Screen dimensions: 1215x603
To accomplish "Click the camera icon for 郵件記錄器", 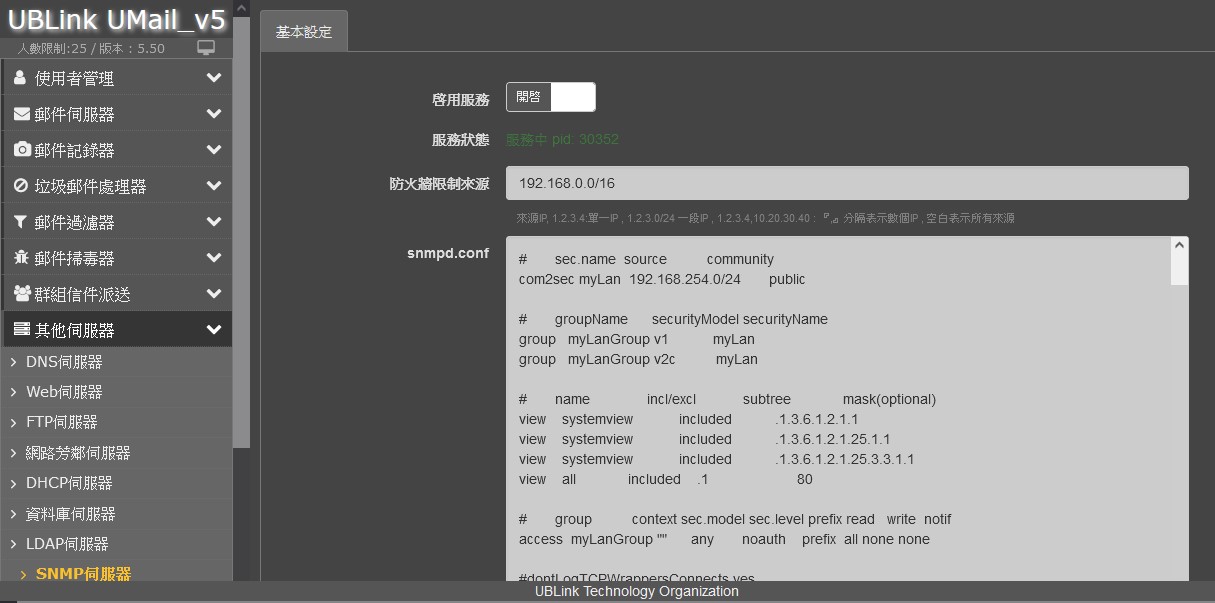I will tap(21, 150).
